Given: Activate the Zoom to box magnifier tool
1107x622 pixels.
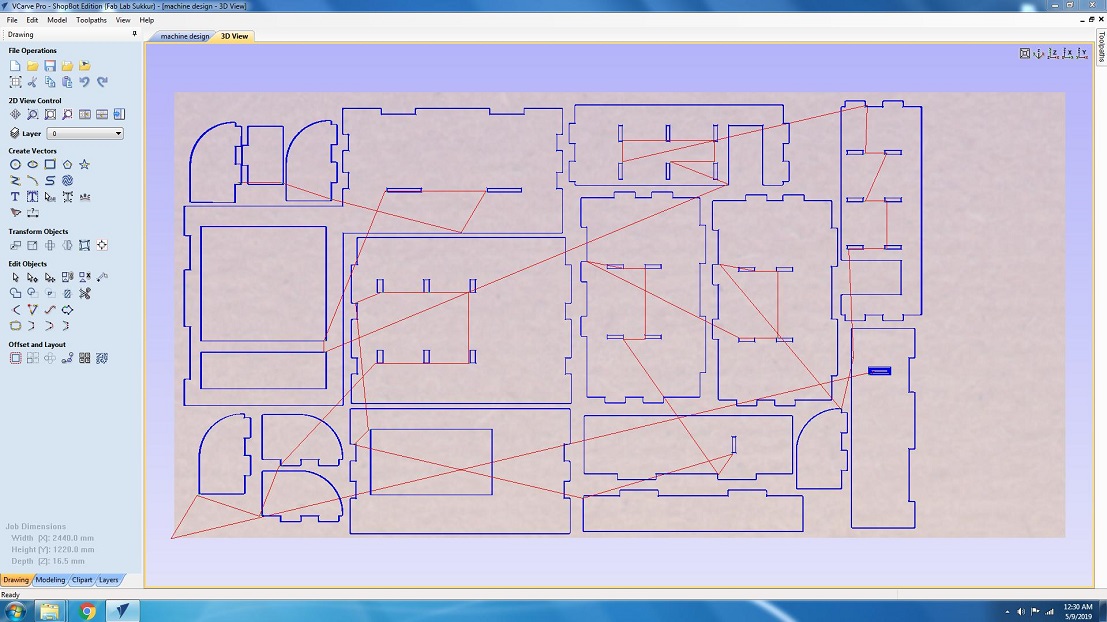Looking at the screenshot, I should click(x=32, y=114).
